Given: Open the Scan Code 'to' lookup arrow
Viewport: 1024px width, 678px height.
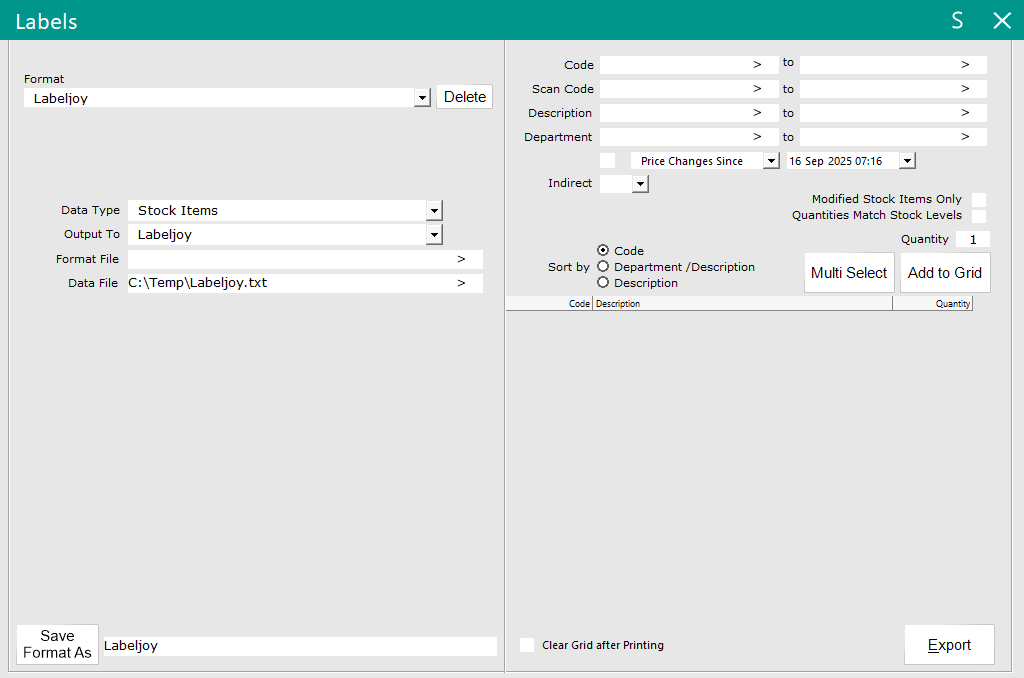Looking at the screenshot, I should pos(965,89).
